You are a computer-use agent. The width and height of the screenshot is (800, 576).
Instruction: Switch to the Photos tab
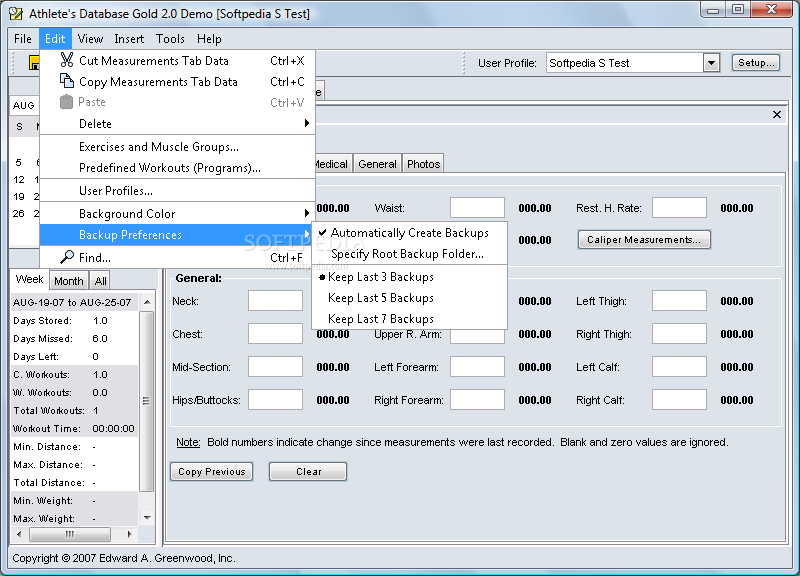click(423, 164)
